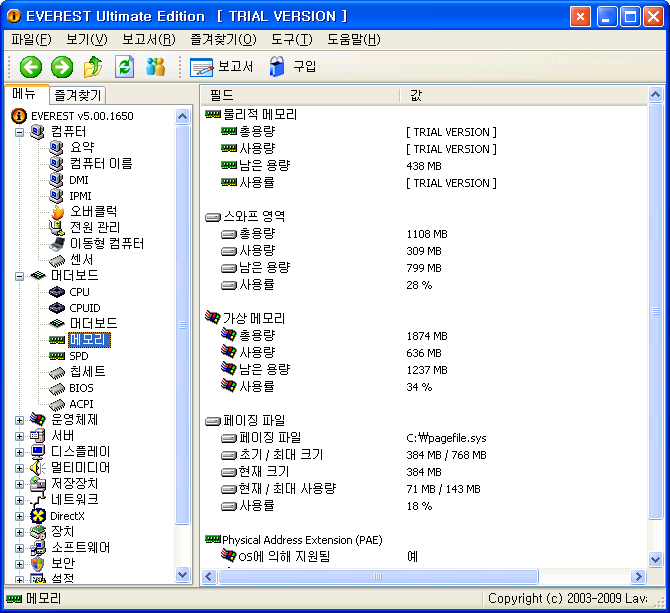Click the folder up-level toolbar icon
The image size is (670, 613).
pos(93,67)
